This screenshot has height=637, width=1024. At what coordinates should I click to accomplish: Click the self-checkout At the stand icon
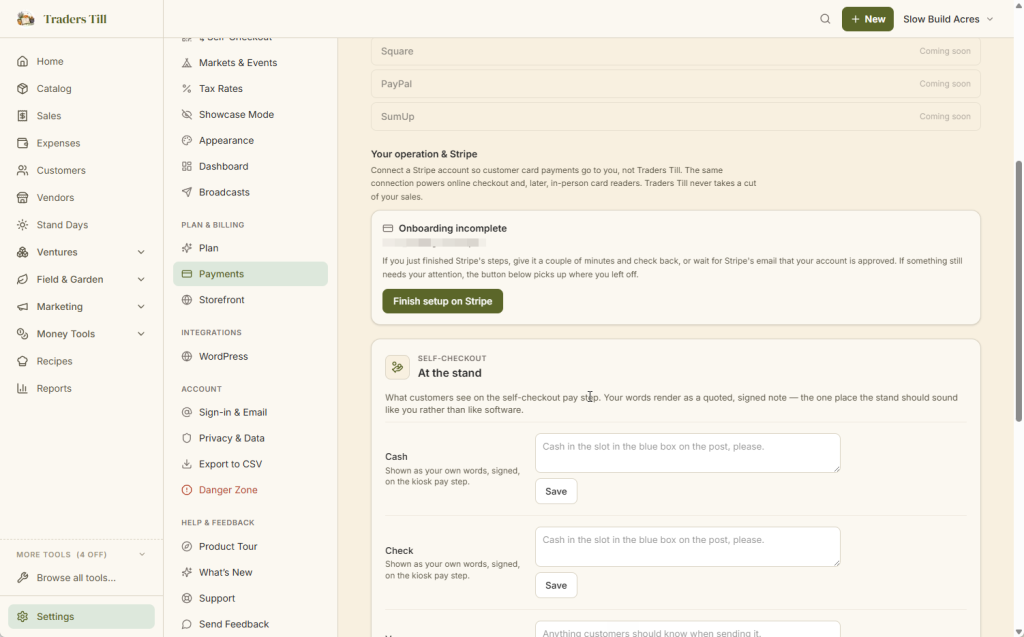397,367
